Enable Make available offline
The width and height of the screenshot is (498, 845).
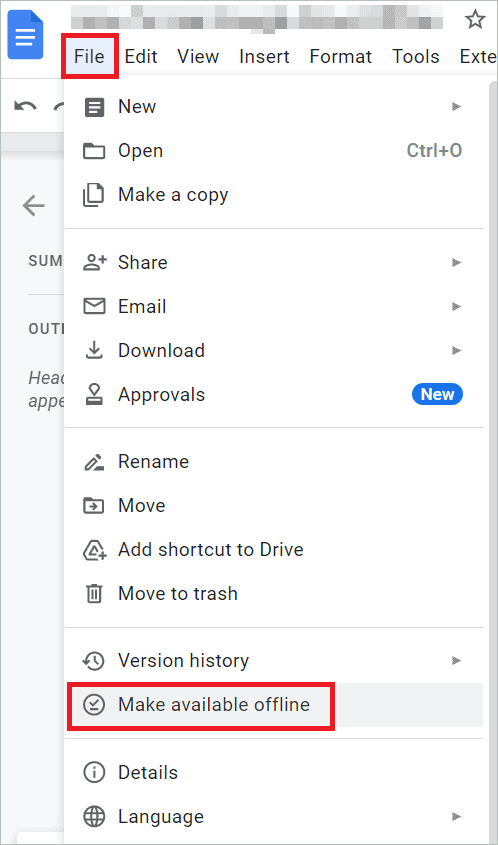274,705
